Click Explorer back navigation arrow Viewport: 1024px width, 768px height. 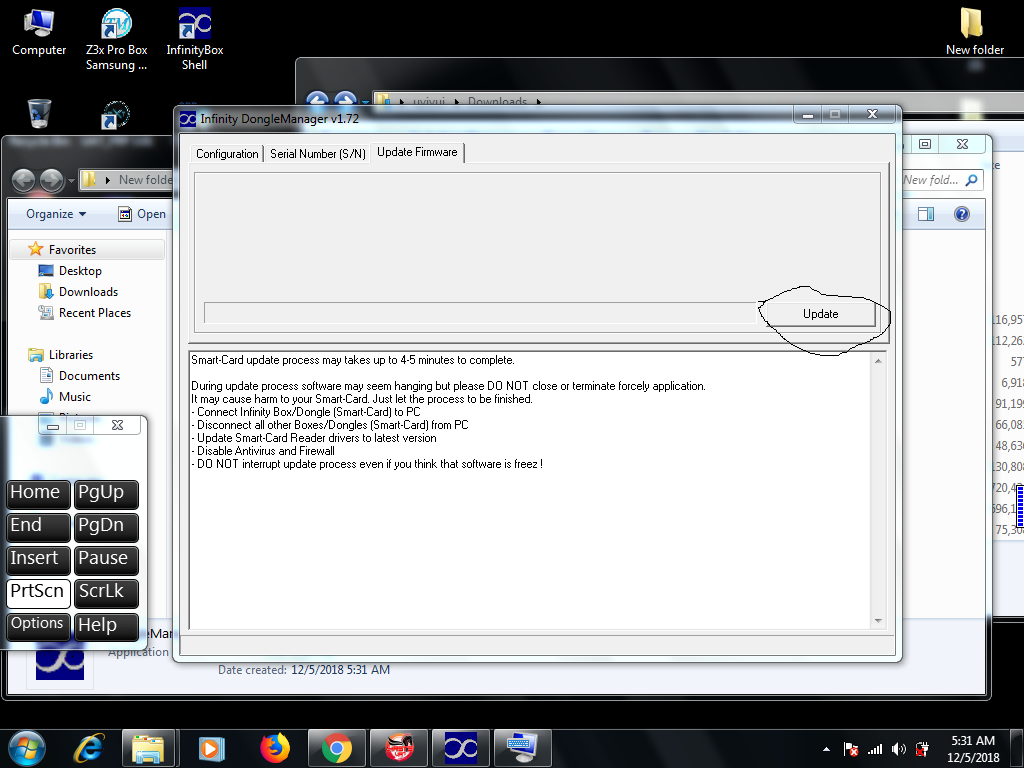pyautogui.click(x=24, y=180)
